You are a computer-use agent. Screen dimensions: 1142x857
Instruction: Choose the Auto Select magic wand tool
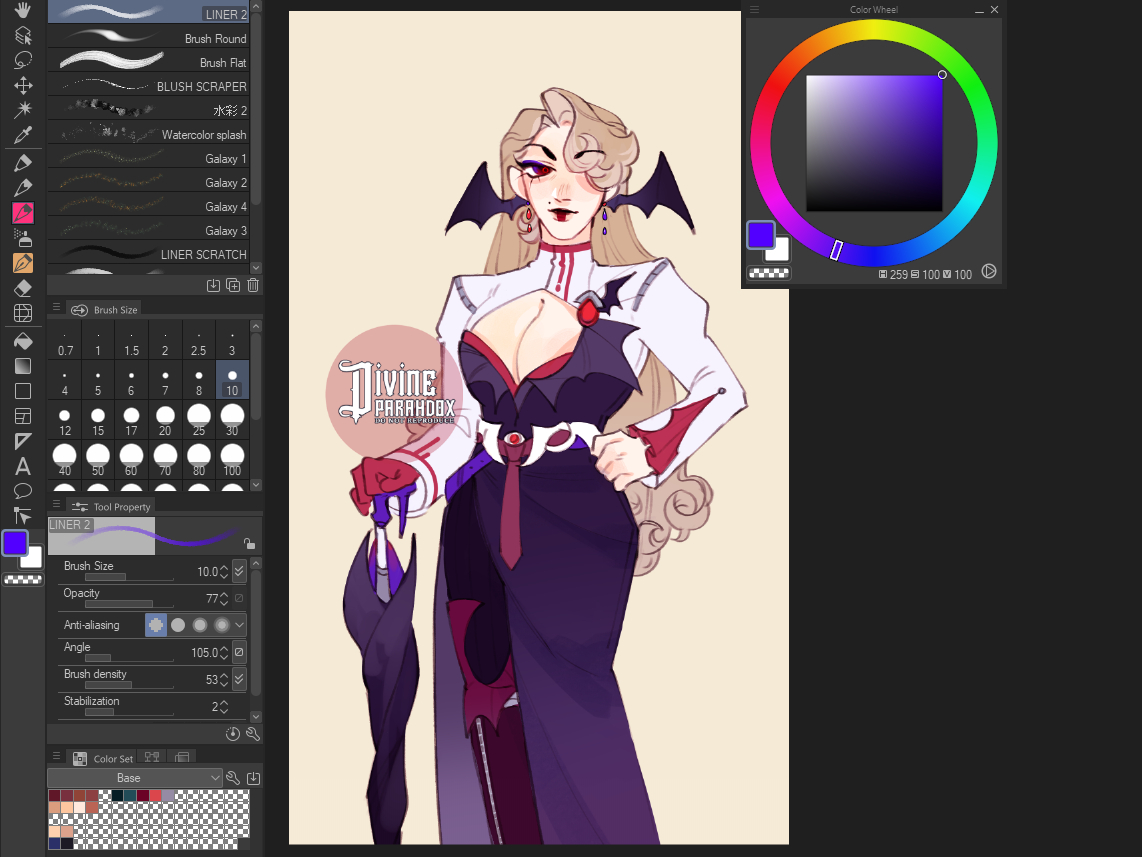click(22, 110)
